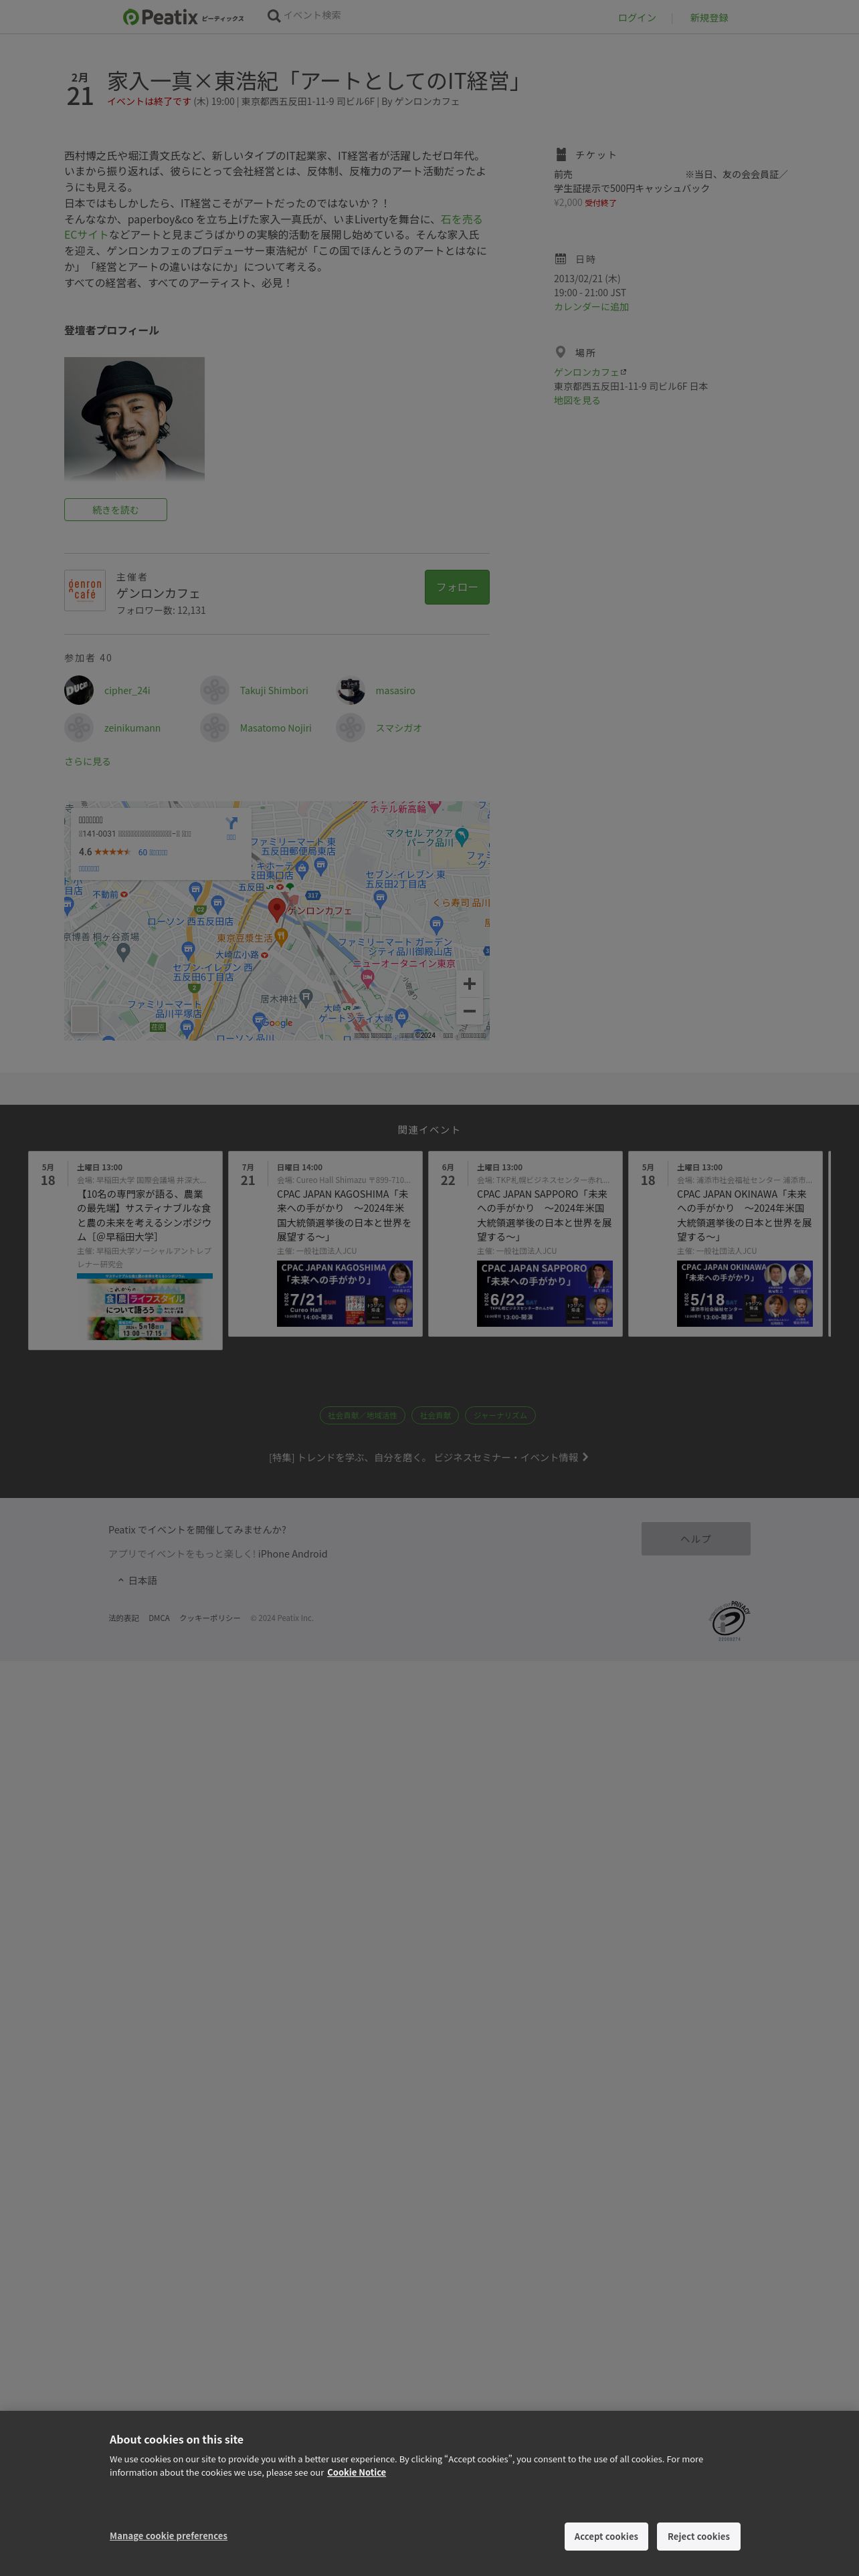Open the Cookie Notice link
This screenshot has width=859, height=2576.
(x=356, y=2472)
